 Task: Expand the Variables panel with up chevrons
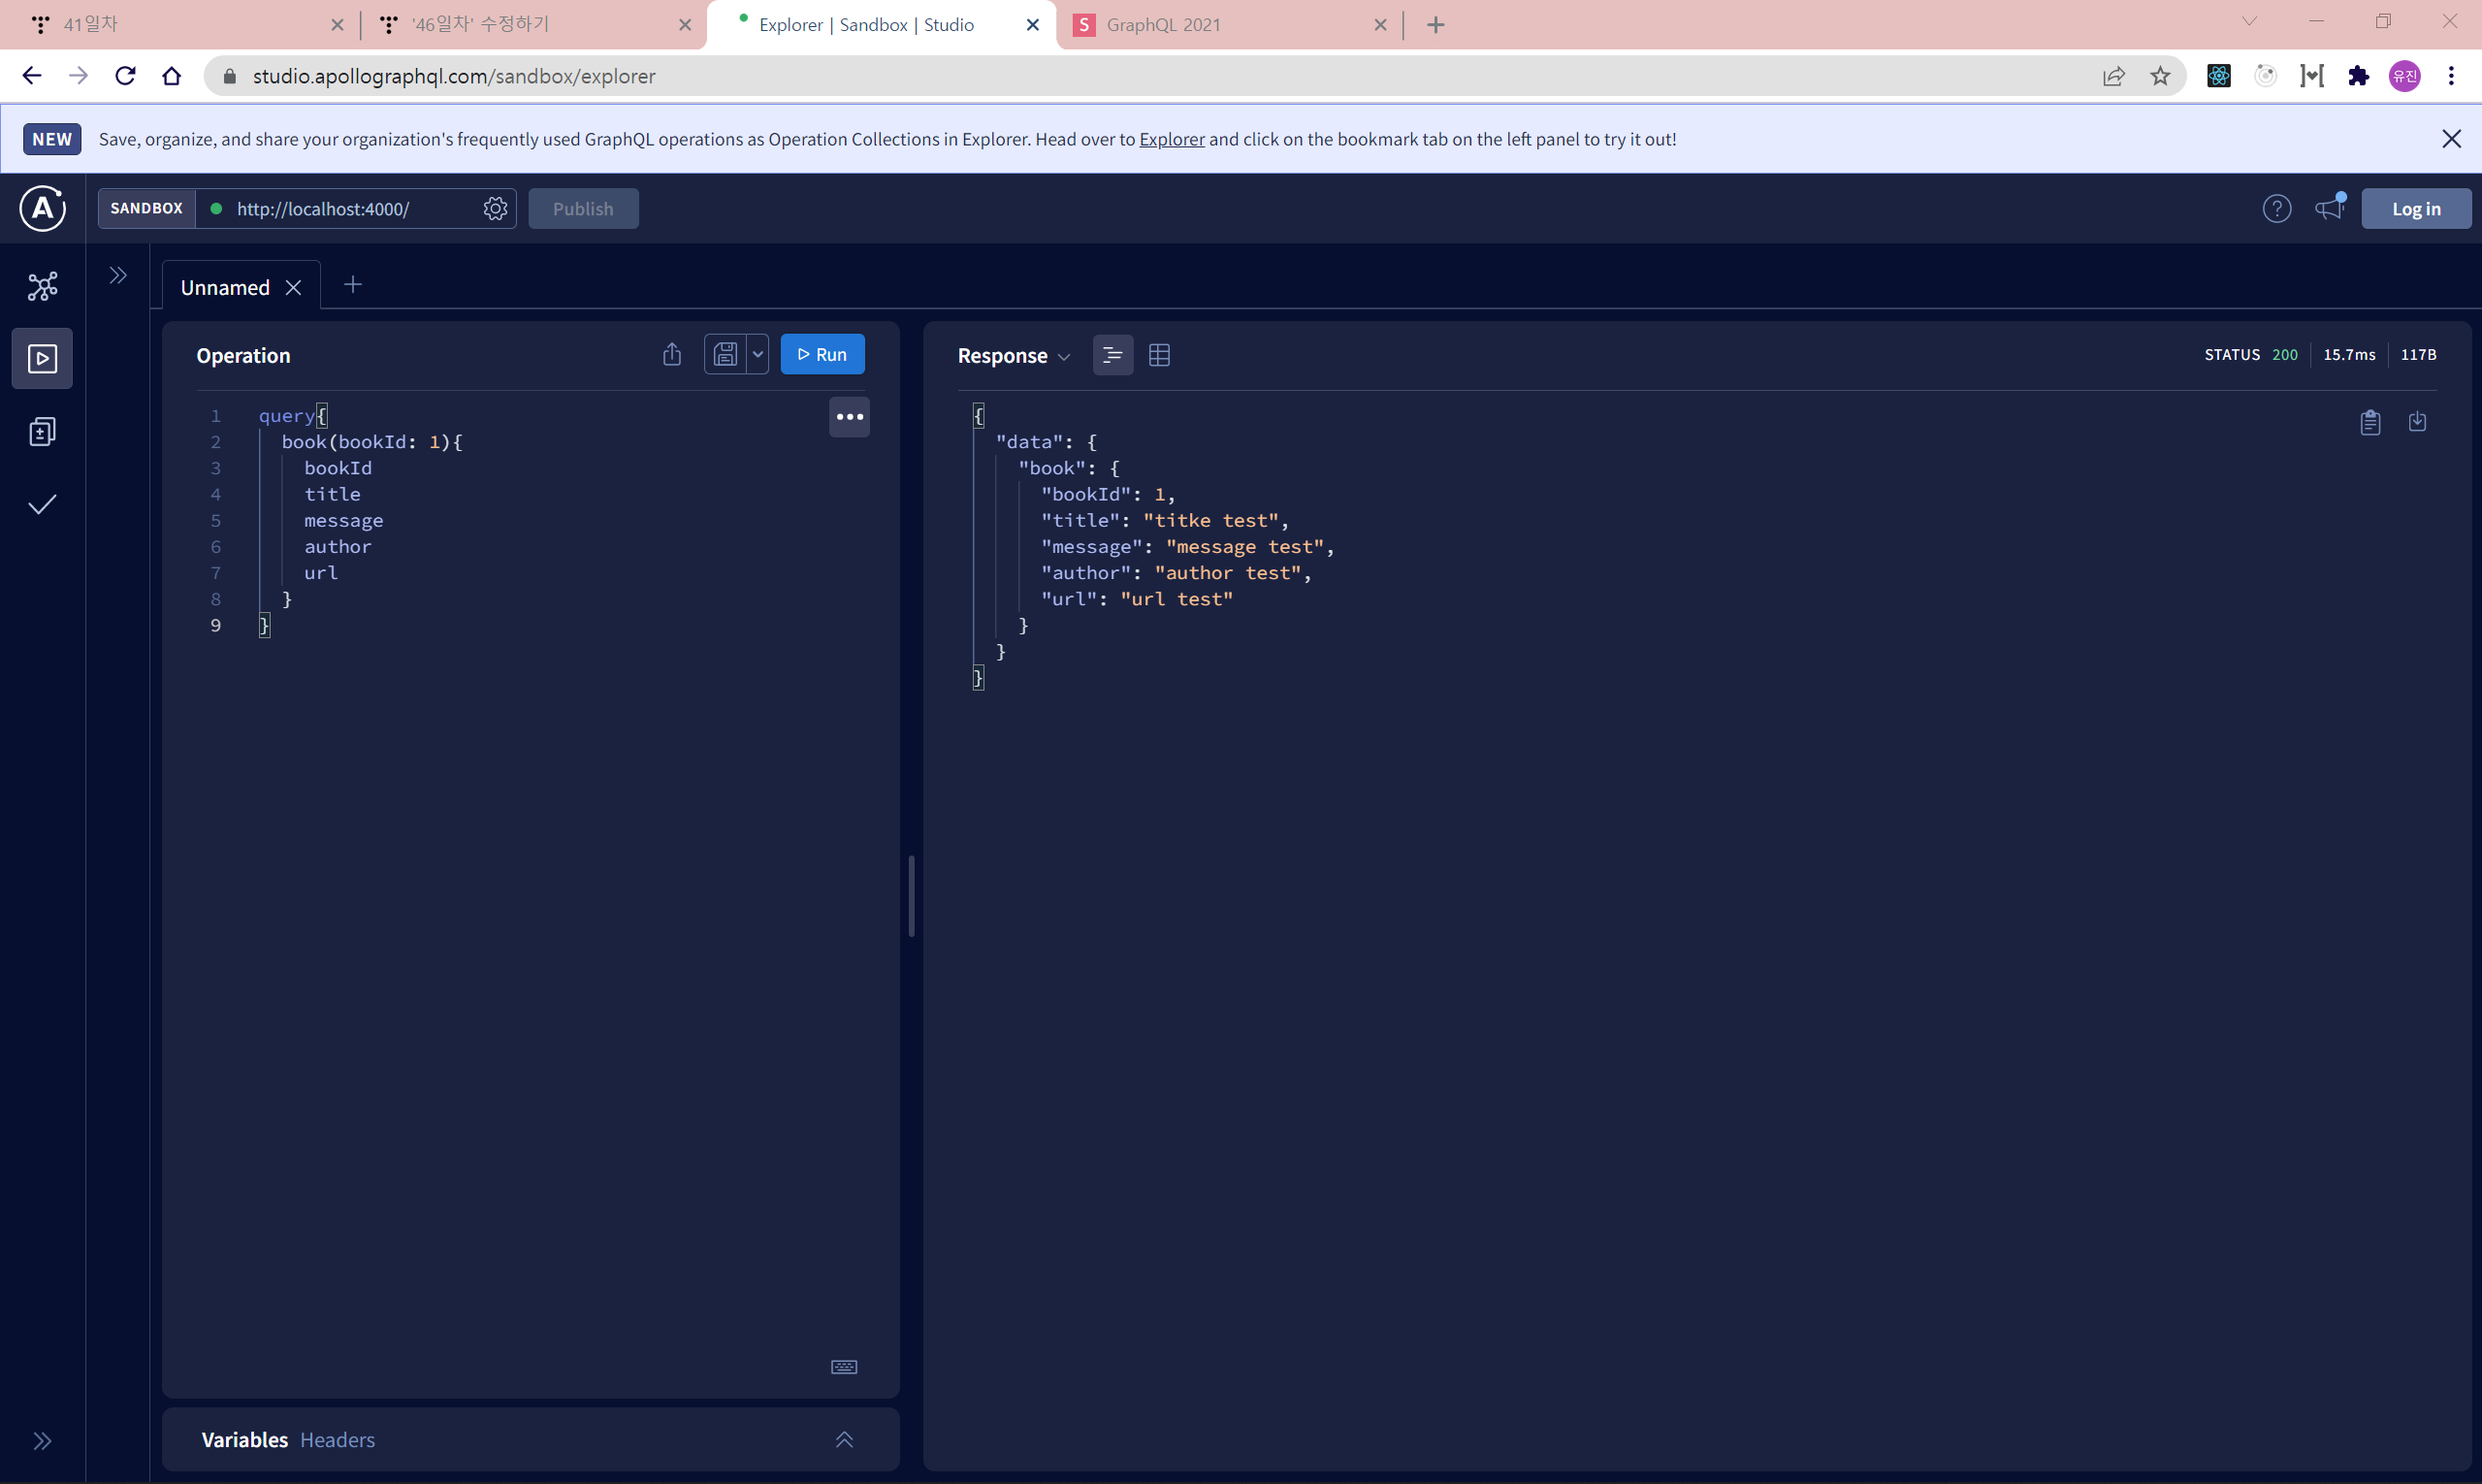844,1439
